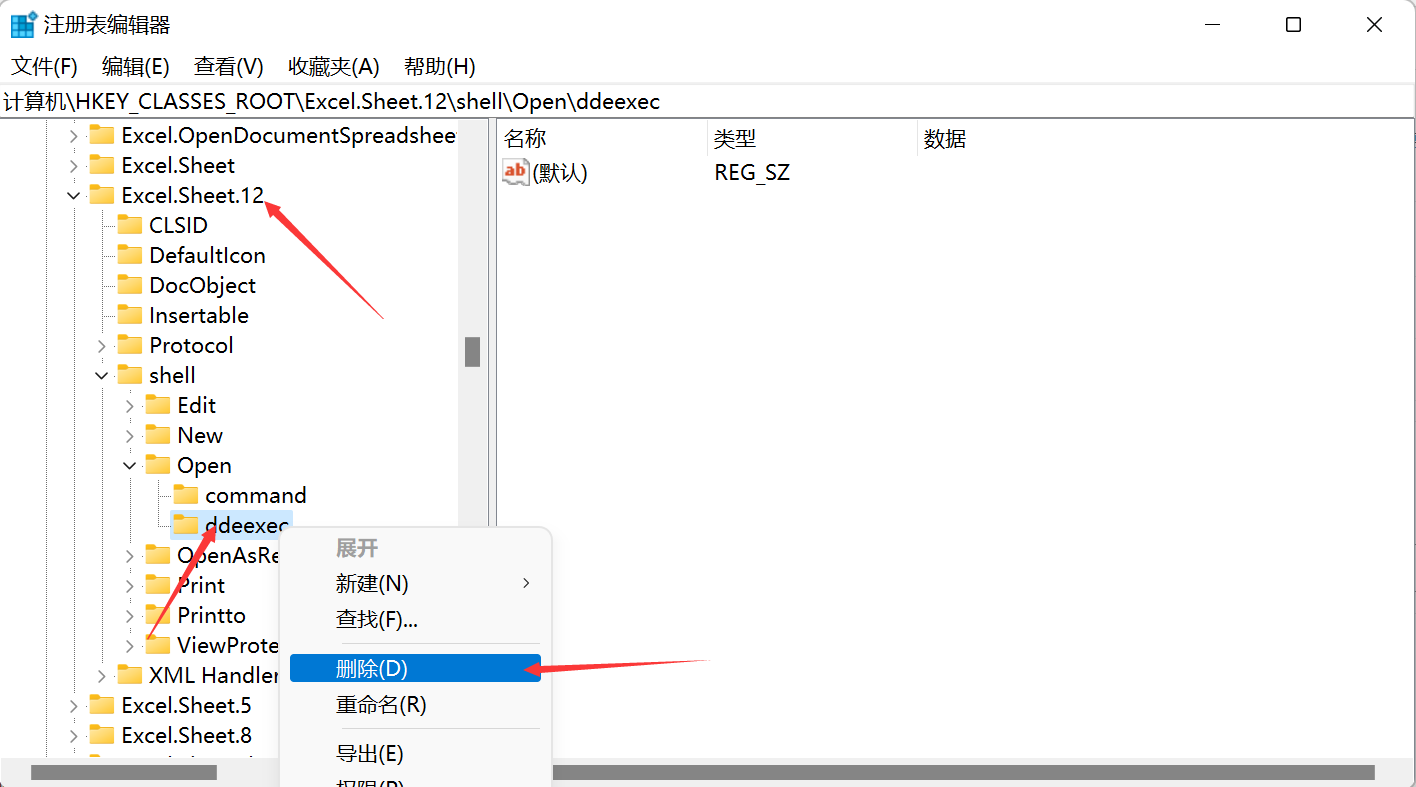Expand the XML Handler key
This screenshot has width=1416, height=787.
pyautogui.click(x=101, y=675)
